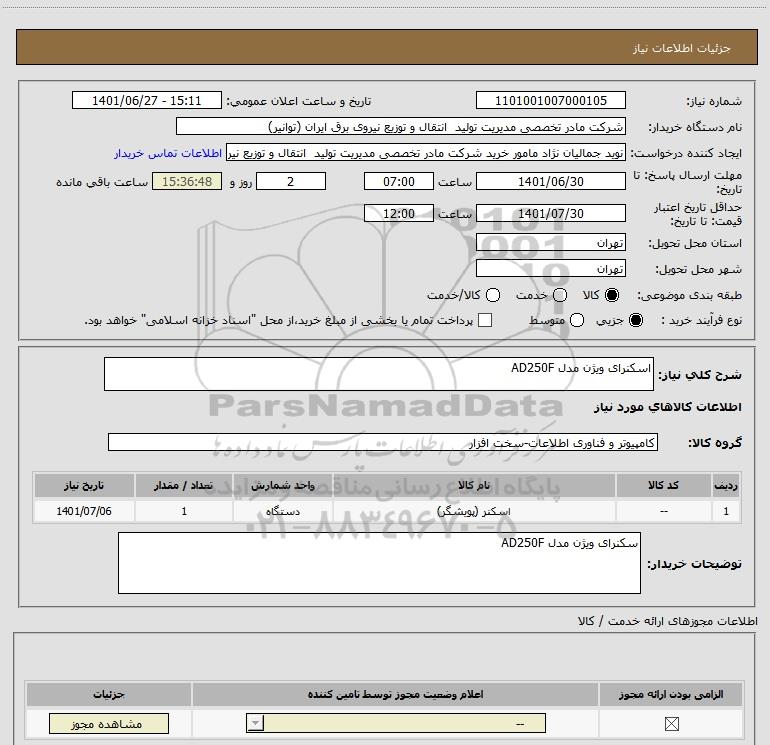Click the validity time field 12:00
Image resolution: width=770 pixels, height=745 pixels.
[x=399, y=213]
